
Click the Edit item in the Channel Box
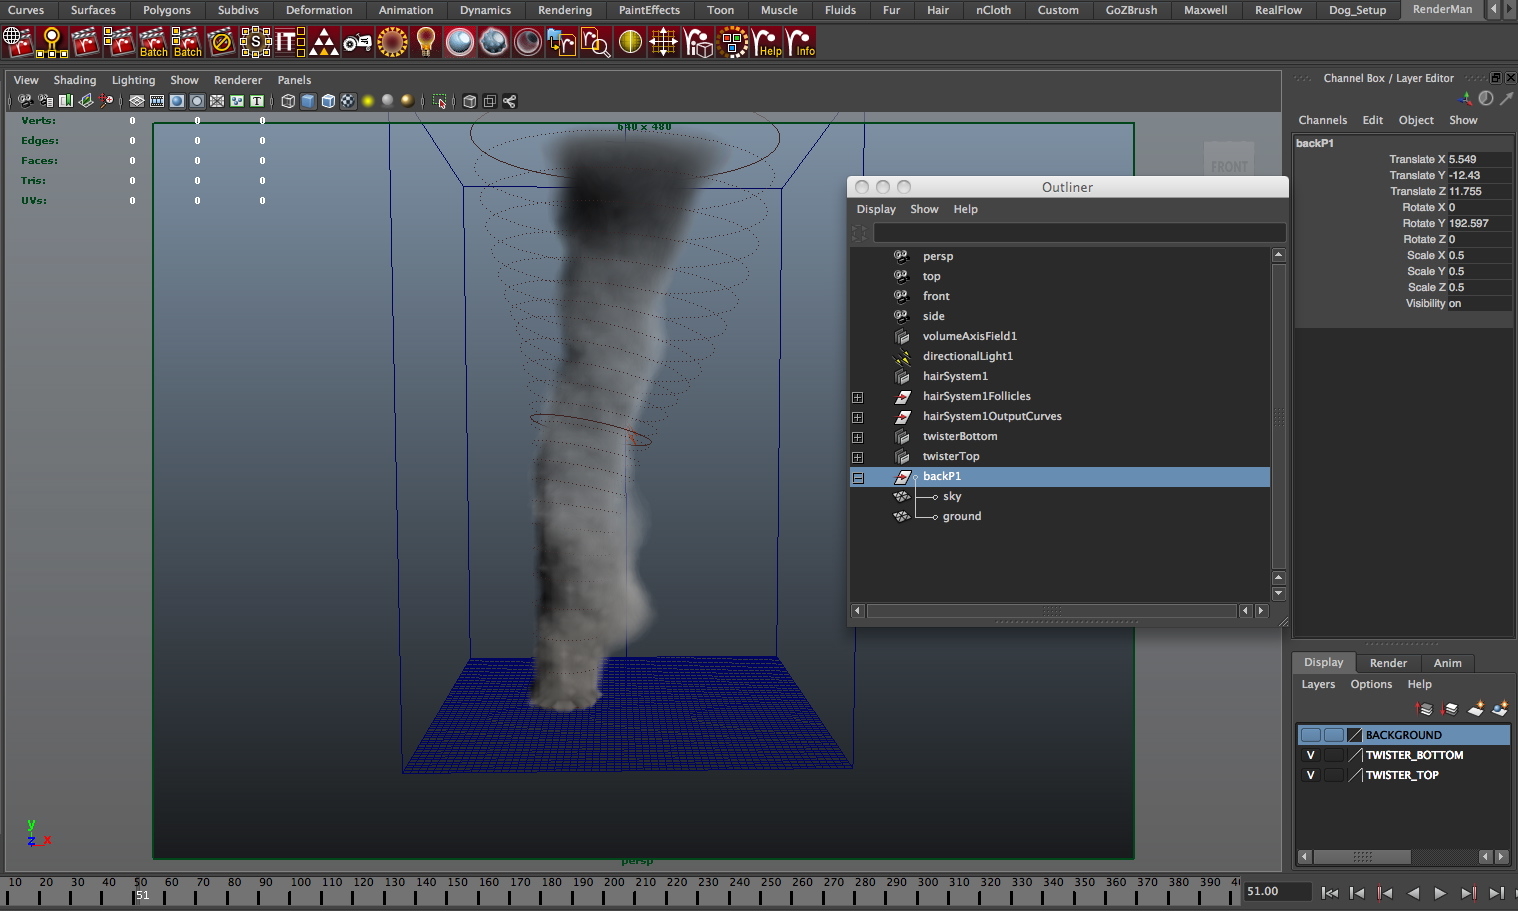(x=1372, y=119)
